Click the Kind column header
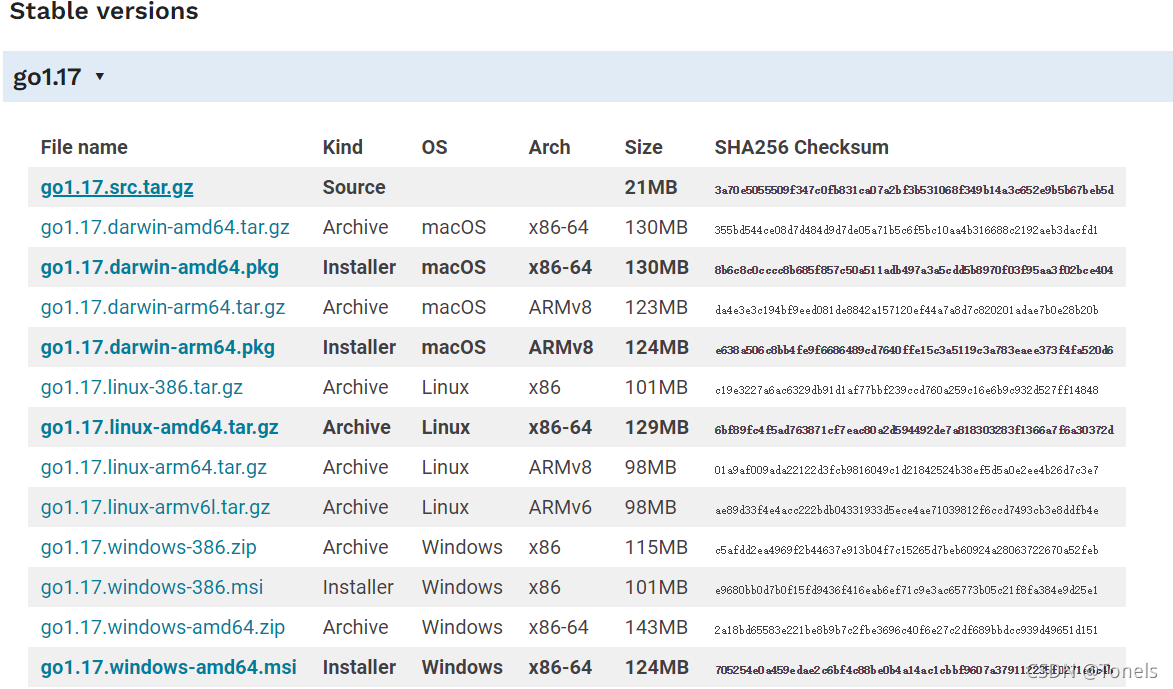The image size is (1173, 689). (343, 147)
